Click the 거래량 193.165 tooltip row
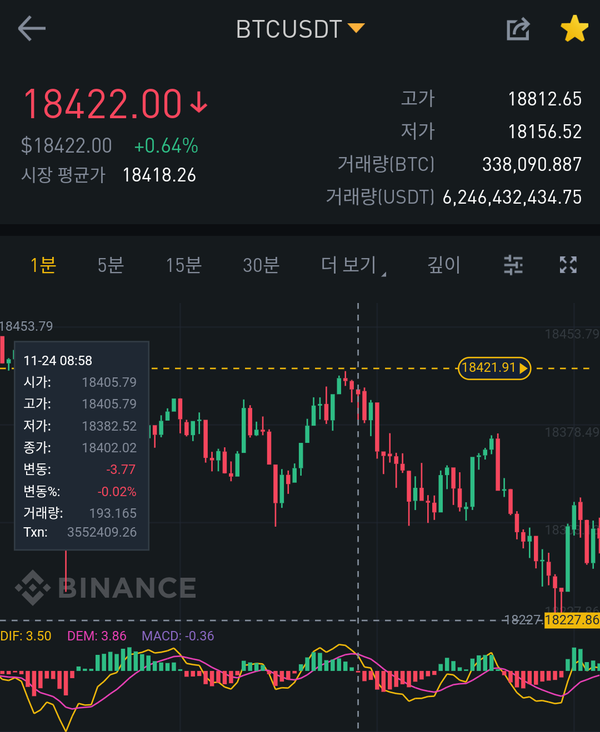The image size is (600, 732). 80,513
